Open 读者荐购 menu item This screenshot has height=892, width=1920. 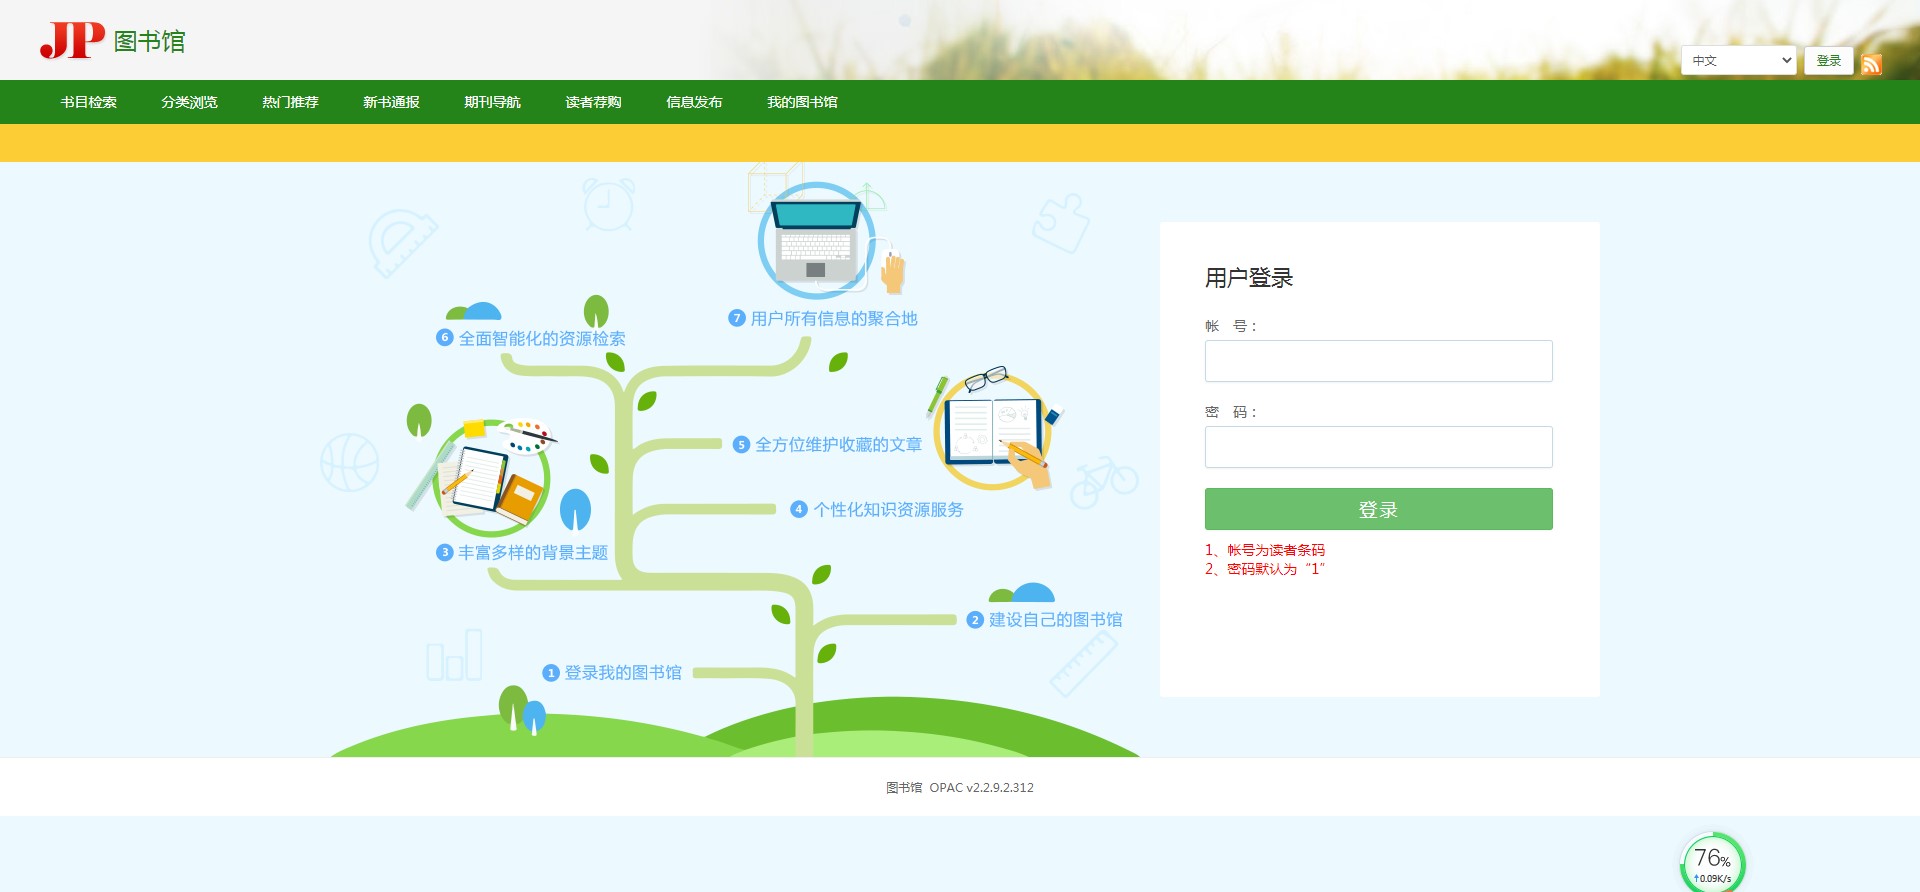coord(593,102)
